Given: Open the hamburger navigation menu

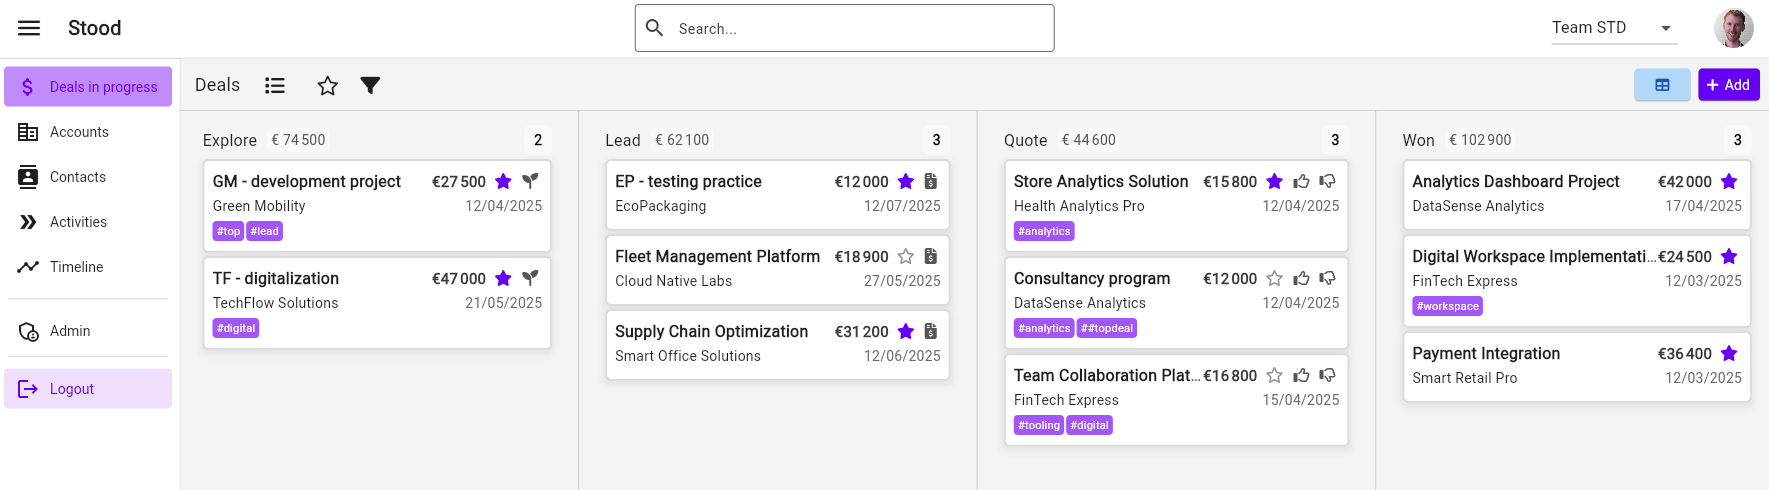Looking at the screenshot, I should coord(29,28).
